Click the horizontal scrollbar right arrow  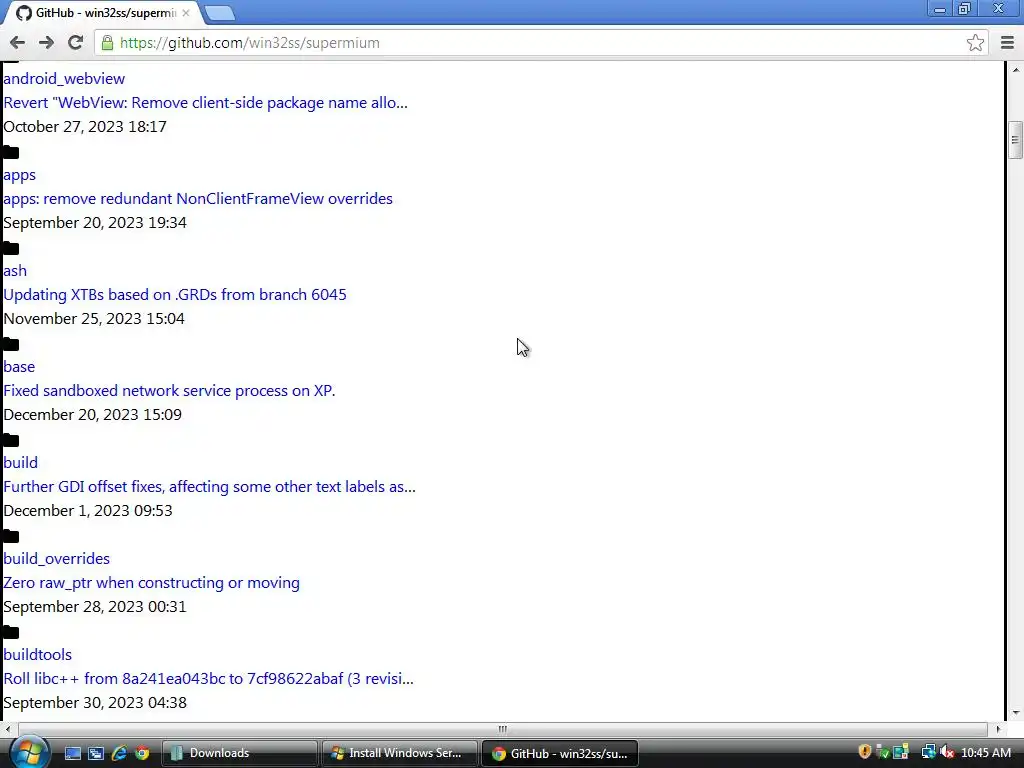[x=997, y=729]
